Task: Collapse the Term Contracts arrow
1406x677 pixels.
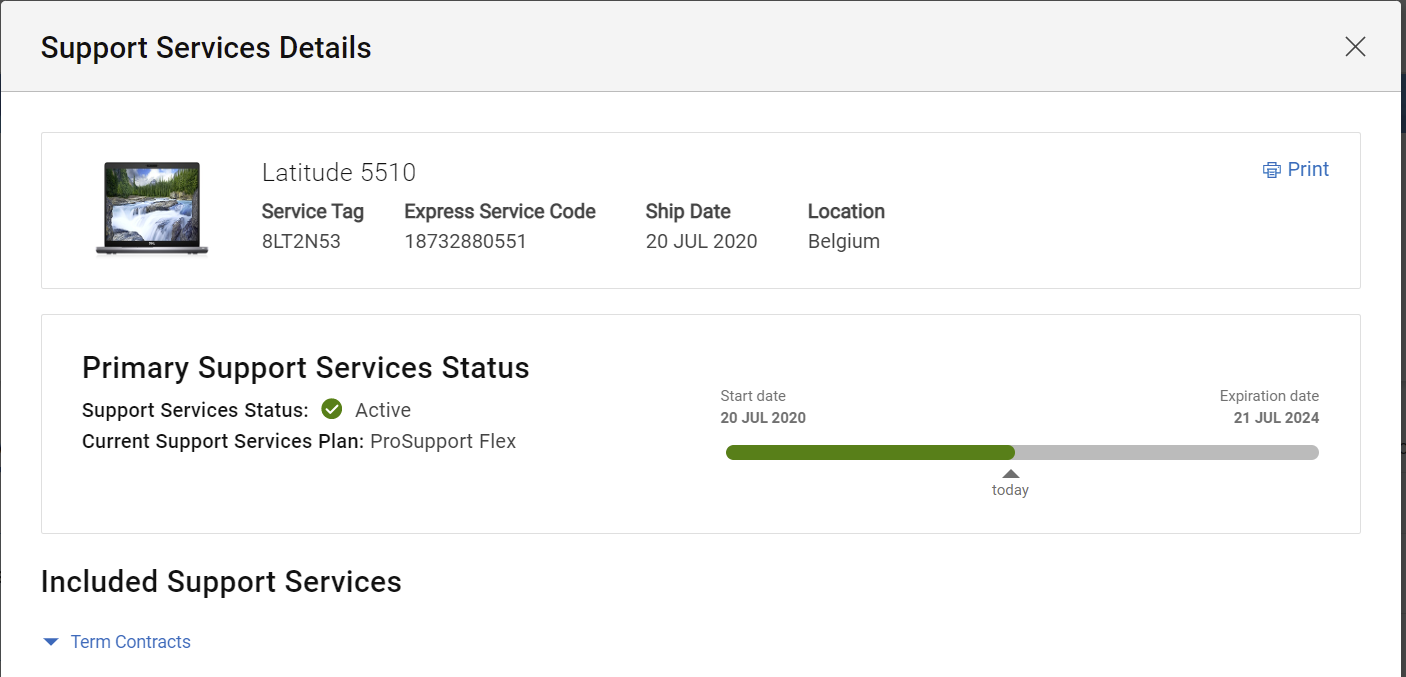Action: click(x=52, y=642)
